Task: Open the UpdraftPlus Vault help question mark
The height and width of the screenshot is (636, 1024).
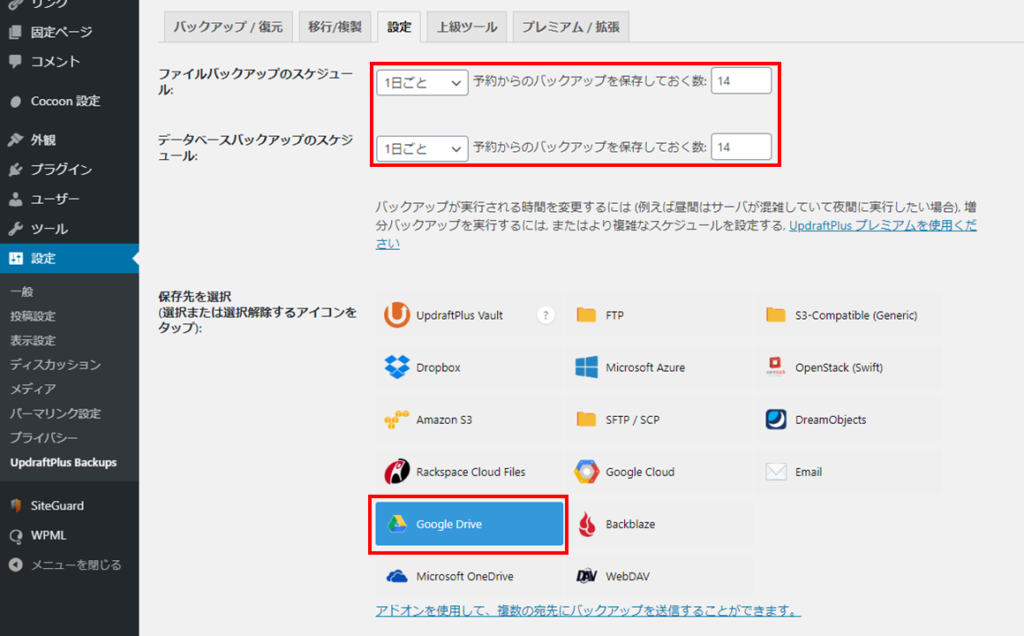Action: [x=545, y=315]
